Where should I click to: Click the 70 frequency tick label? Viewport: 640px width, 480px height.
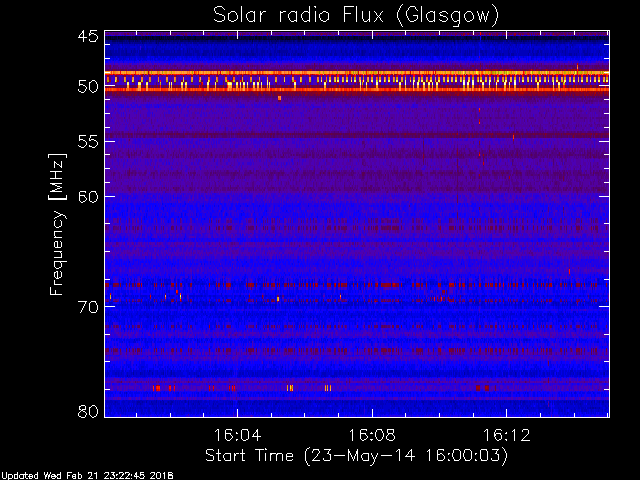pos(88,307)
